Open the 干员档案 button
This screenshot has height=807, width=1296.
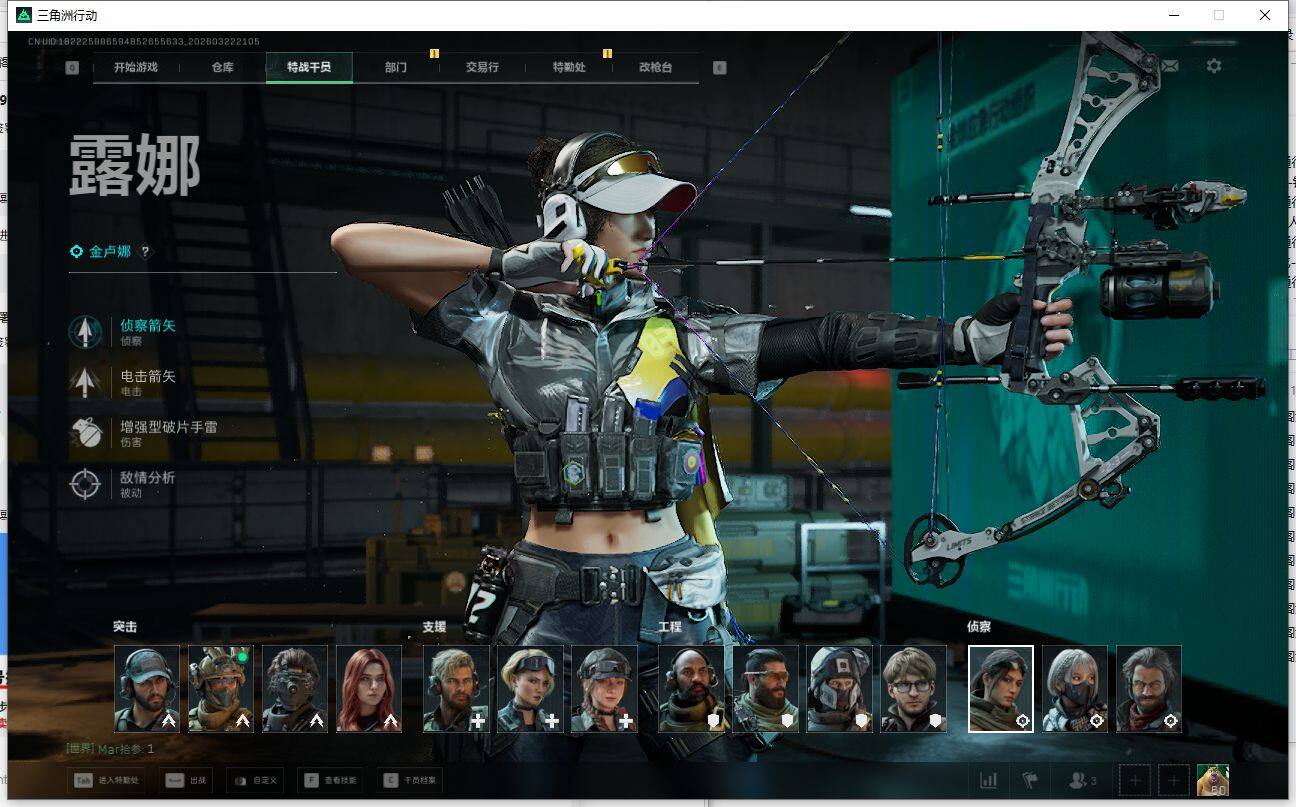tap(411, 780)
